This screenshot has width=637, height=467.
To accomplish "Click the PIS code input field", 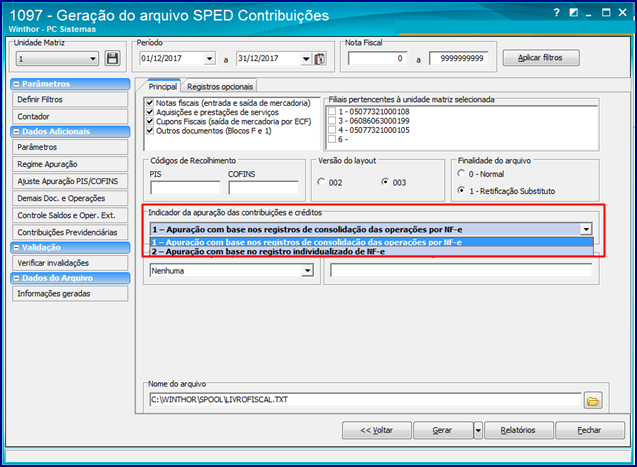I will 185,188.
